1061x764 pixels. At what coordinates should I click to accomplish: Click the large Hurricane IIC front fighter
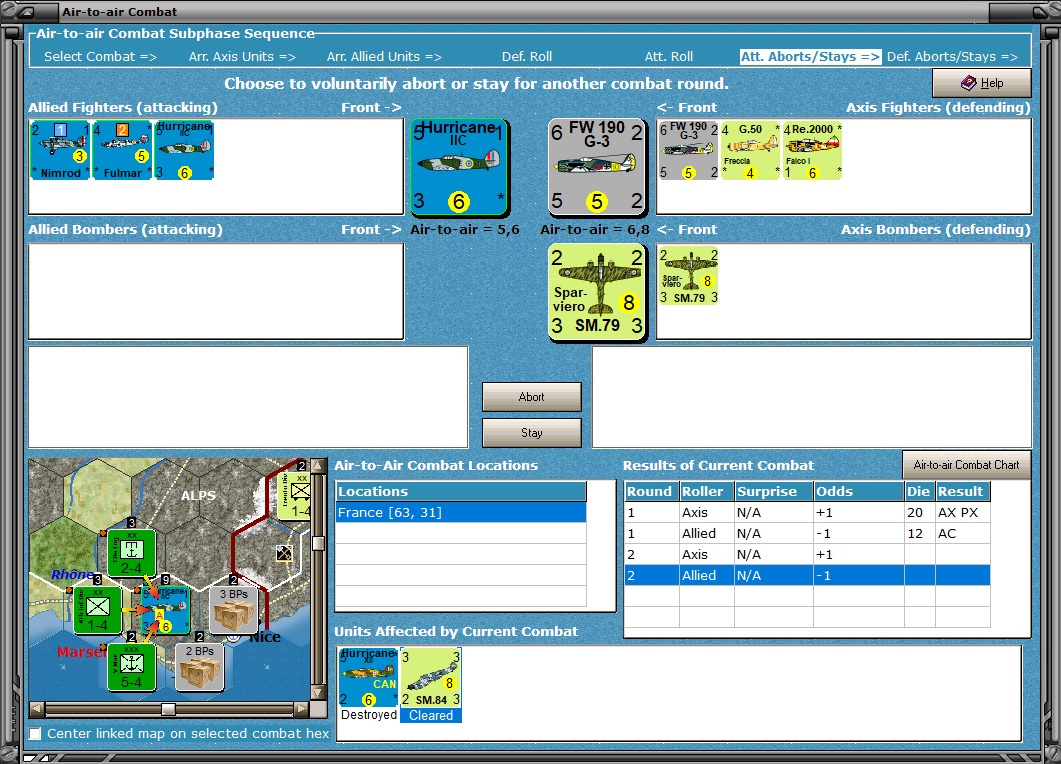click(460, 167)
